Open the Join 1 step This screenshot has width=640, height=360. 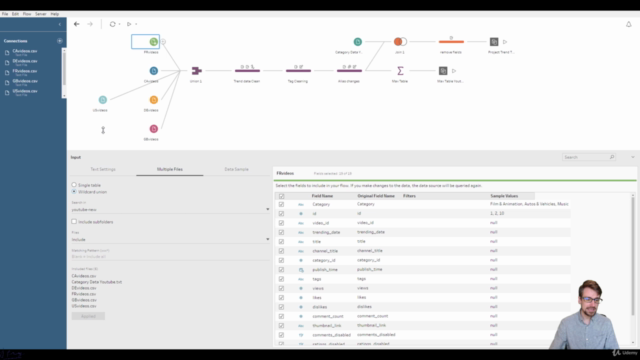400,42
